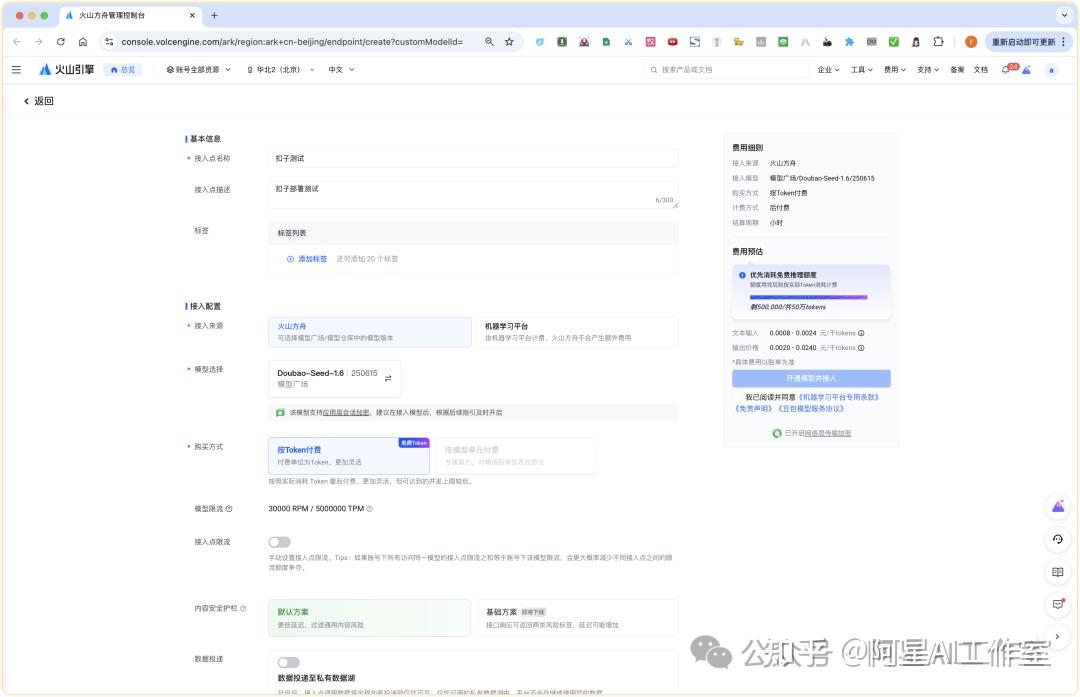The width and height of the screenshot is (1080, 697).
Task: Click the plus icon beside 添加标签
Action: [x=290, y=260]
